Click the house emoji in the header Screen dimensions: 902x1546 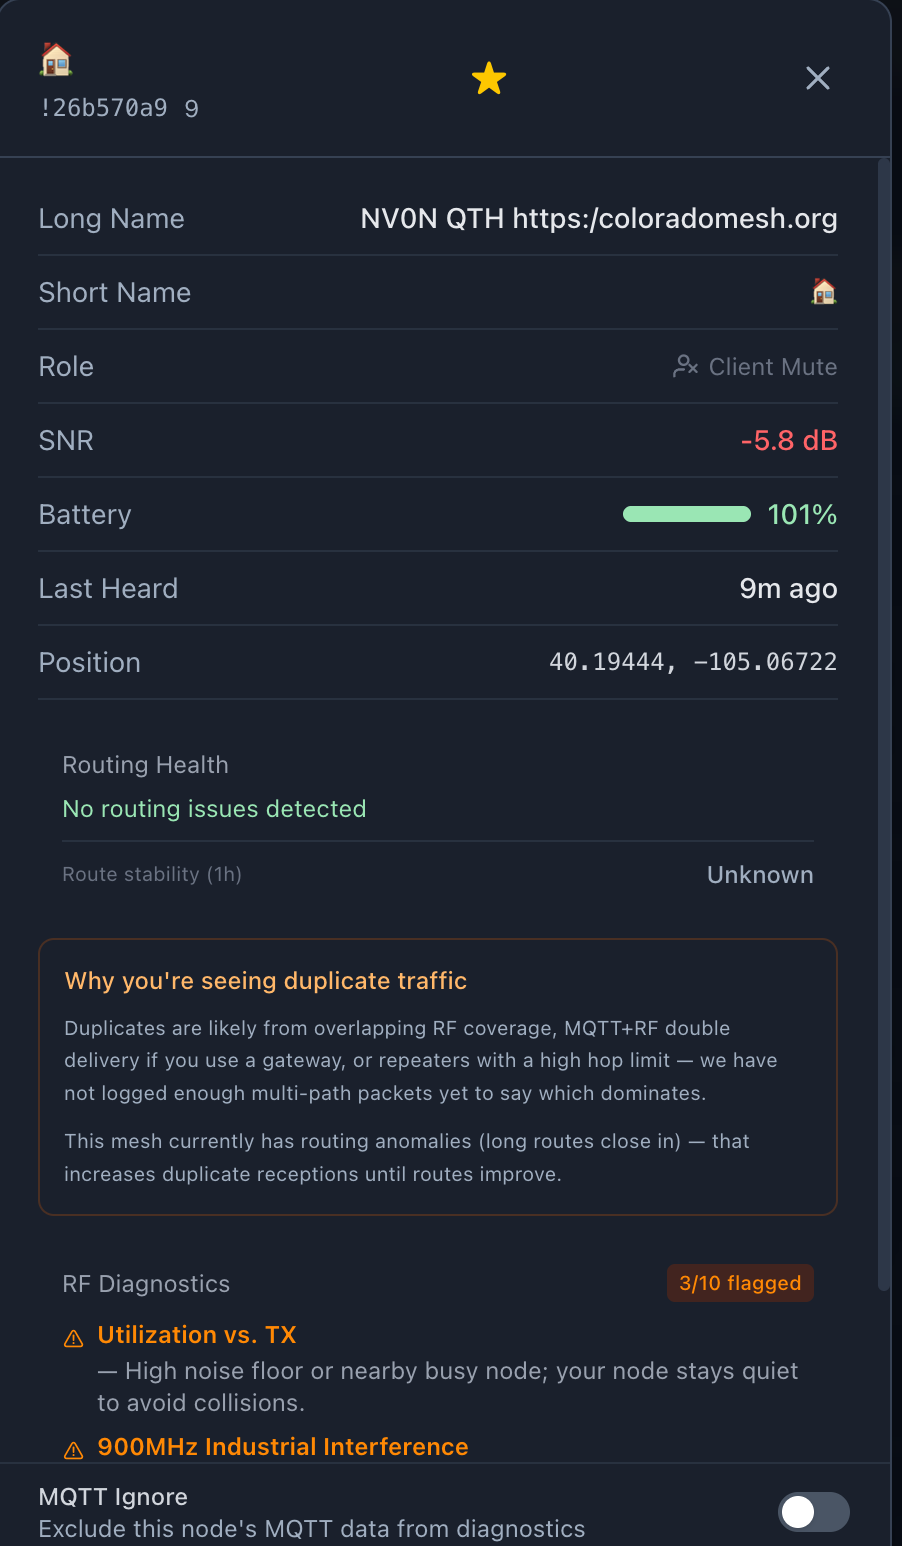(56, 60)
